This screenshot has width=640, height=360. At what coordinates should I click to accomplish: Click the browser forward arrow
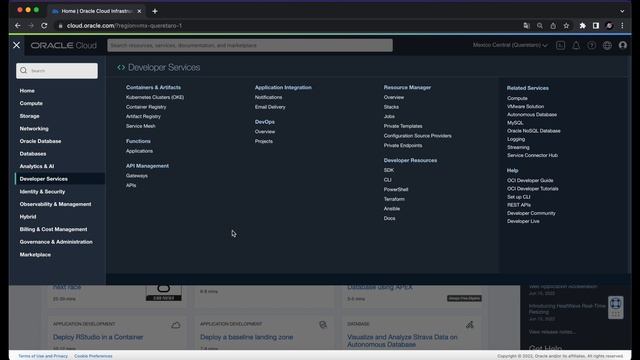click(31, 25)
